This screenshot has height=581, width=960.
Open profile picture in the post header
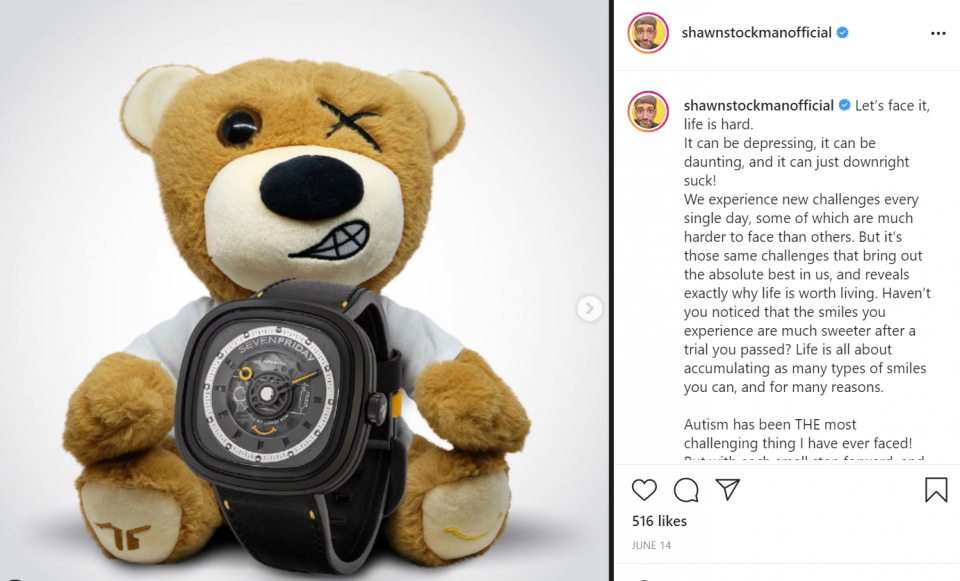click(x=648, y=33)
